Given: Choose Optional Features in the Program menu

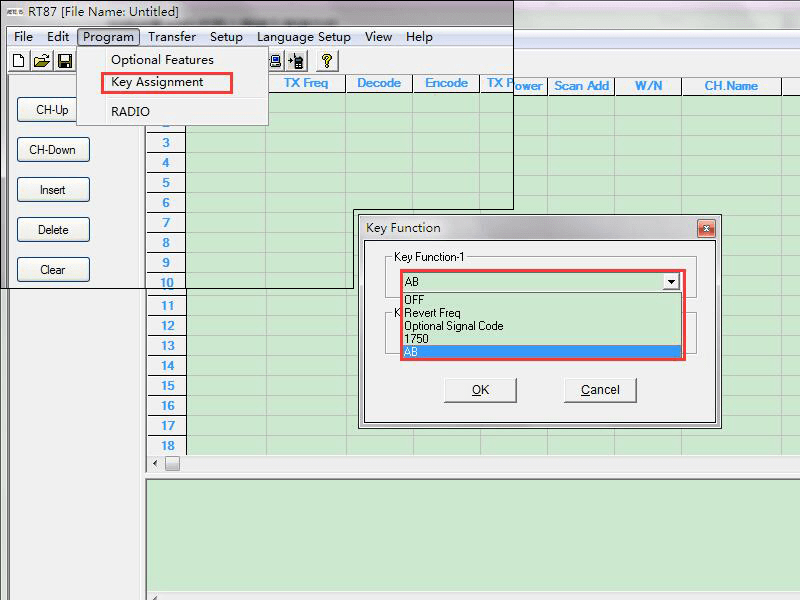Looking at the screenshot, I should tap(162, 60).
